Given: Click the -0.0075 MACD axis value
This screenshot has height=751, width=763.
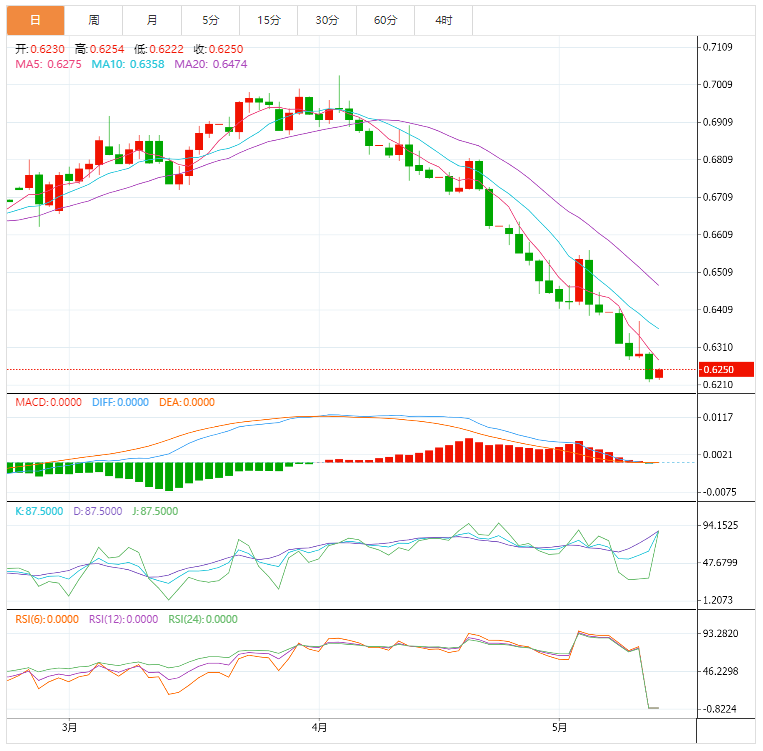Looking at the screenshot, I should tap(719, 492).
